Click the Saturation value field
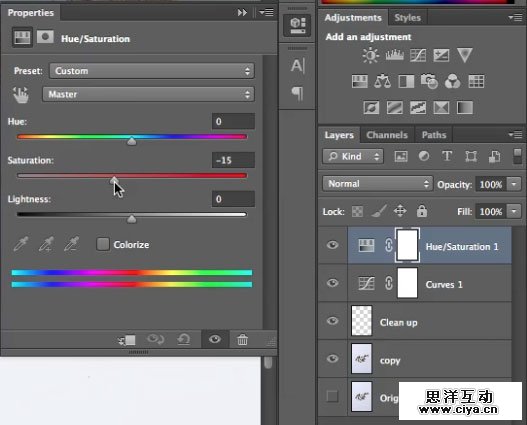527x425 pixels. click(x=233, y=160)
